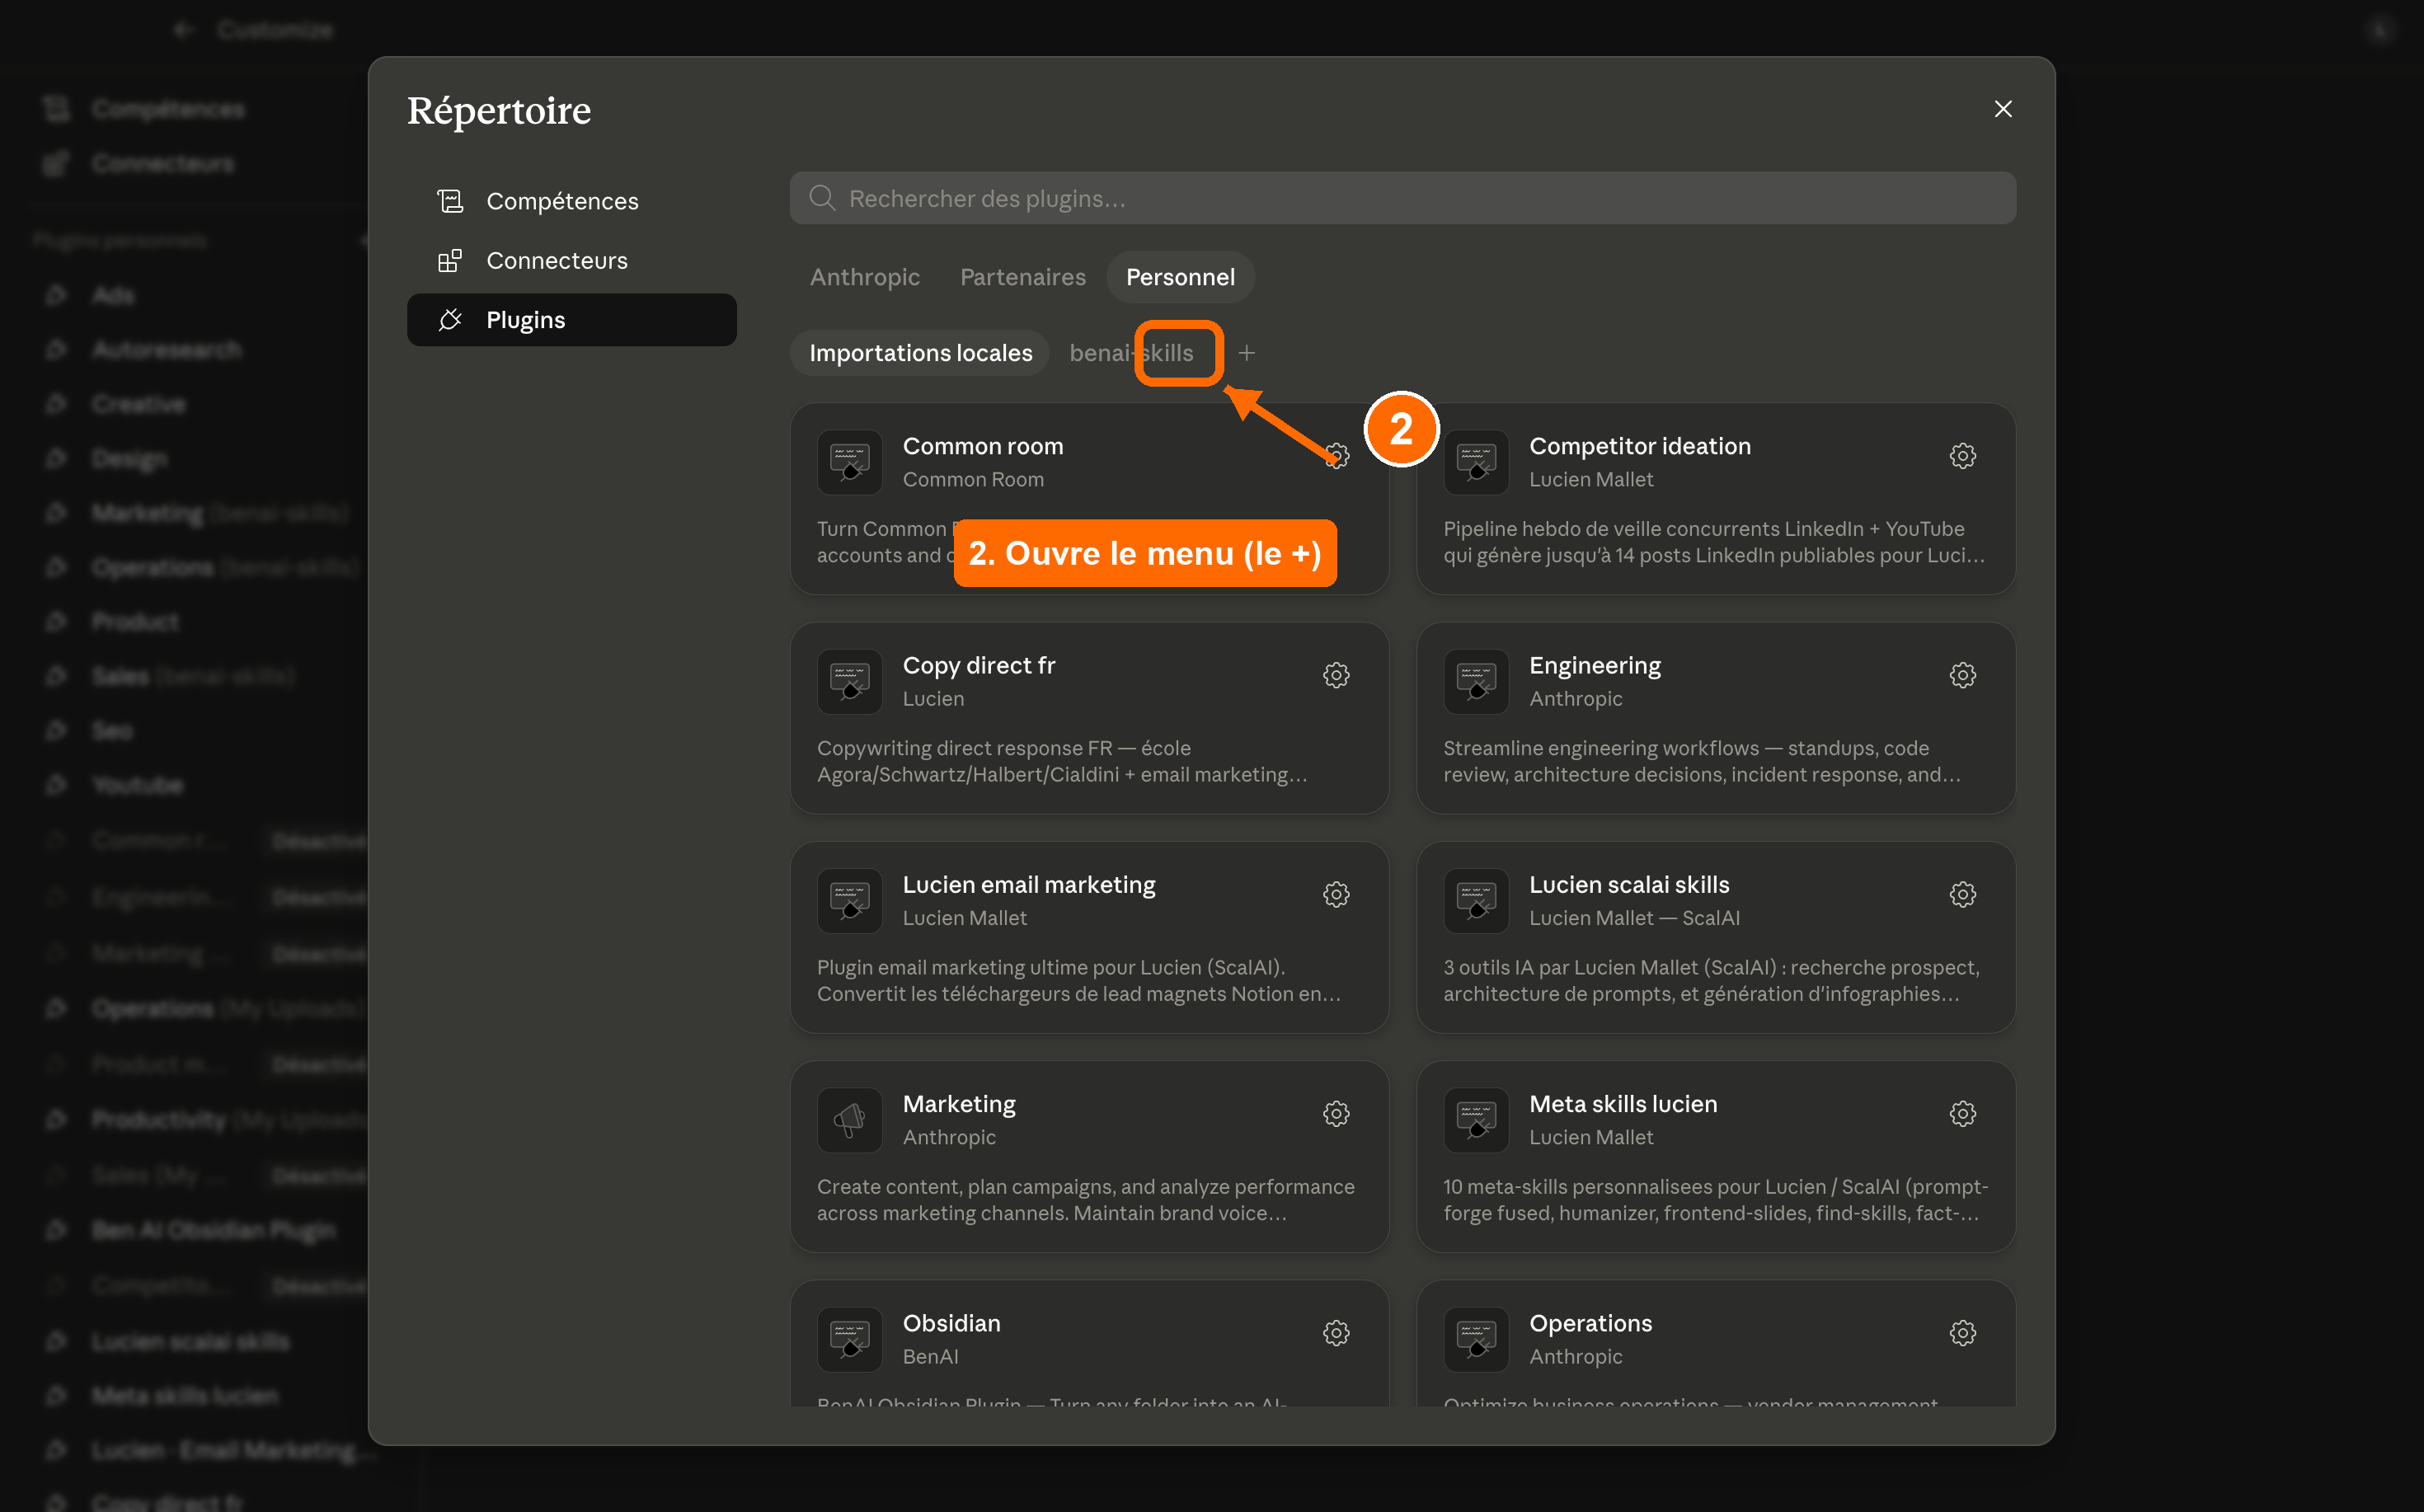The width and height of the screenshot is (2424, 1512).
Task: Click description 'Copywriting direct response FR'
Action: [1062, 761]
